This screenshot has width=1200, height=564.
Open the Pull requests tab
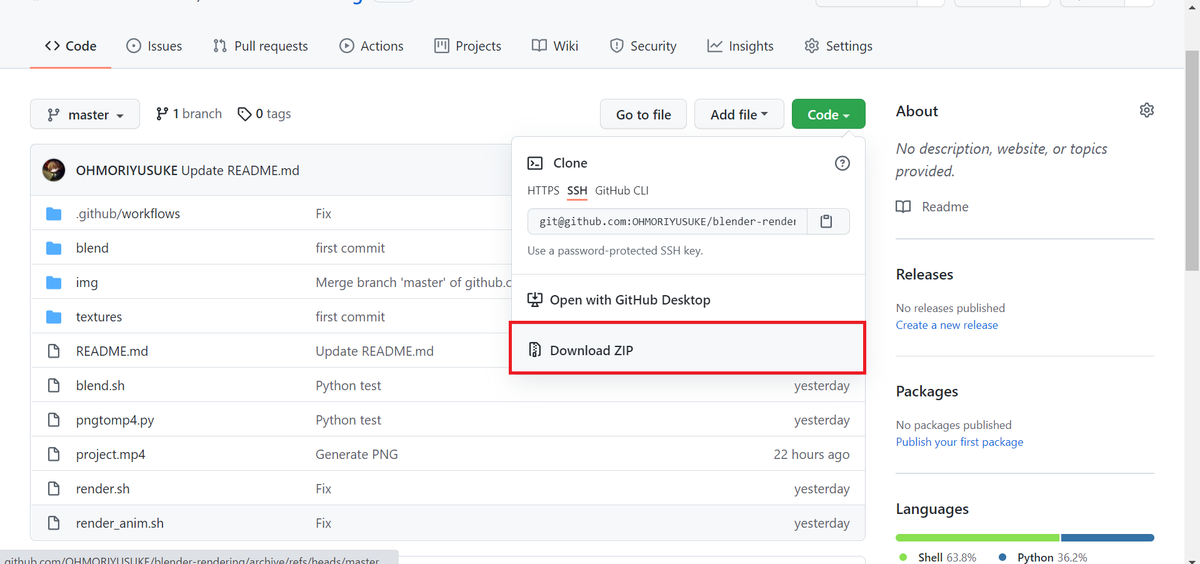[260, 46]
